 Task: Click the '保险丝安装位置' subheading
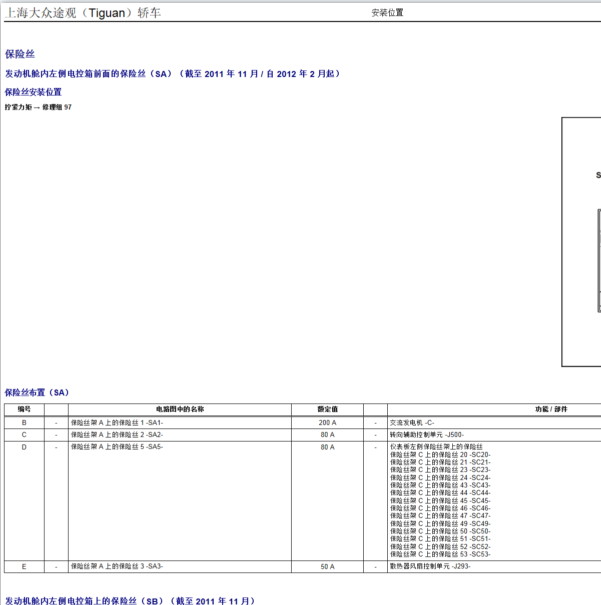33,92
